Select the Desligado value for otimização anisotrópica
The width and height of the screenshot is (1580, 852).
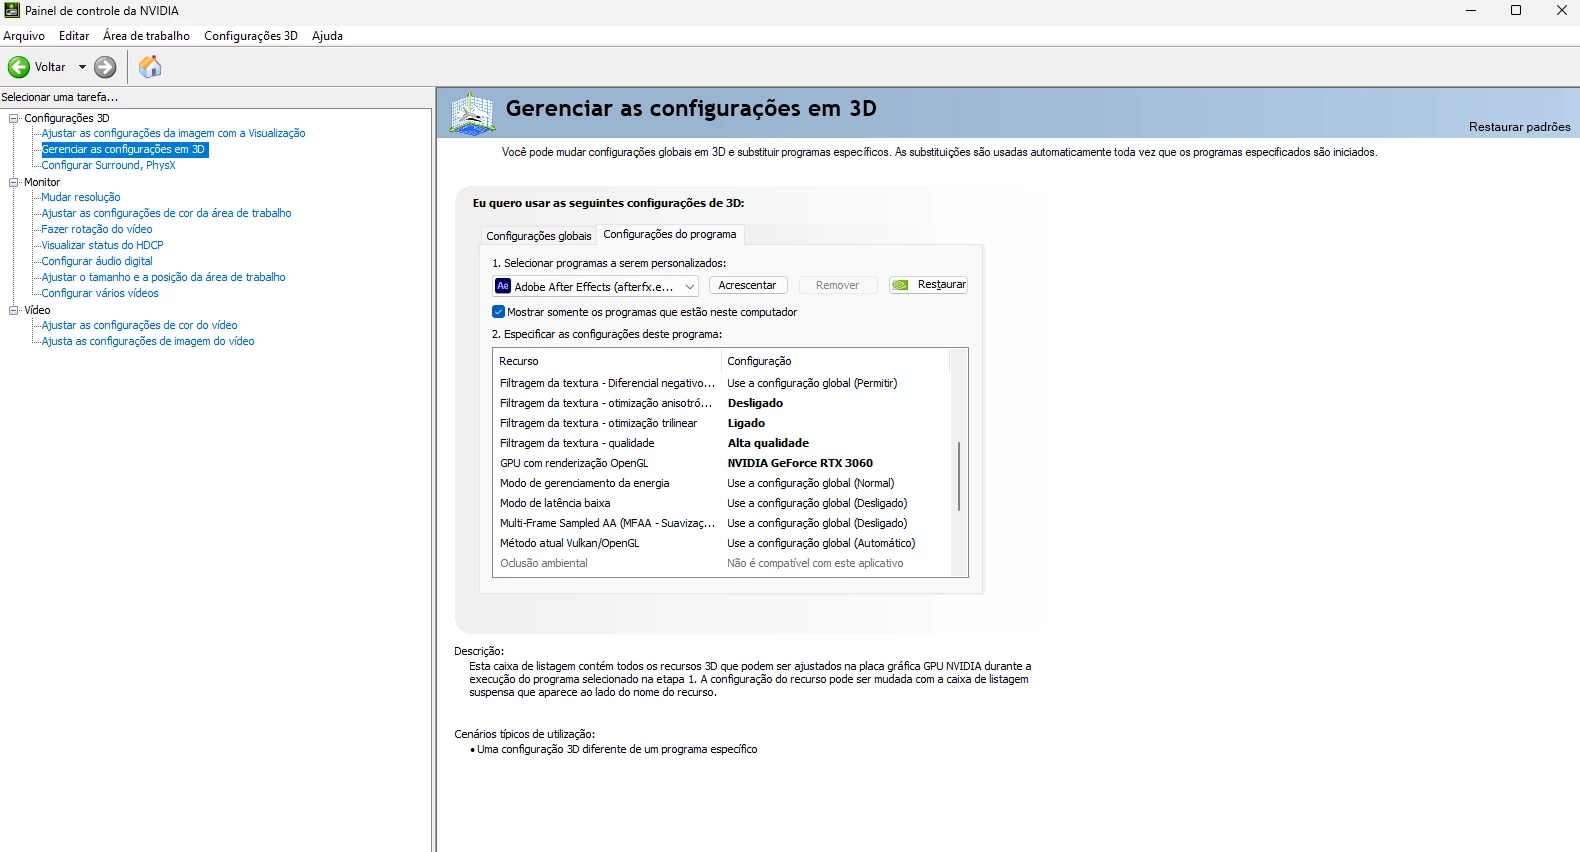(755, 403)
